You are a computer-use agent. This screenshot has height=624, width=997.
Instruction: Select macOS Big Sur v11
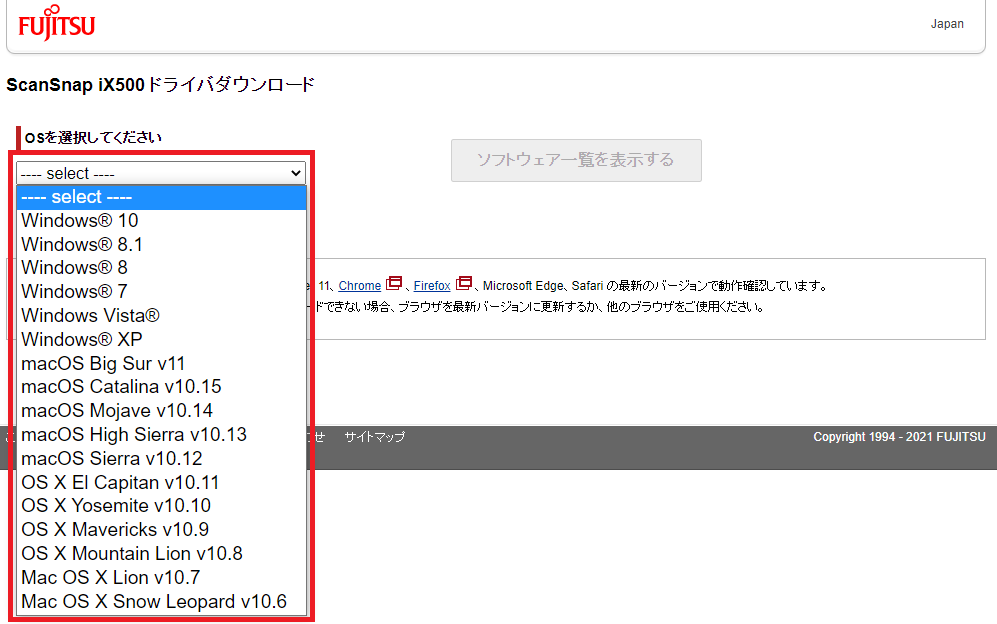click(162, 364)
